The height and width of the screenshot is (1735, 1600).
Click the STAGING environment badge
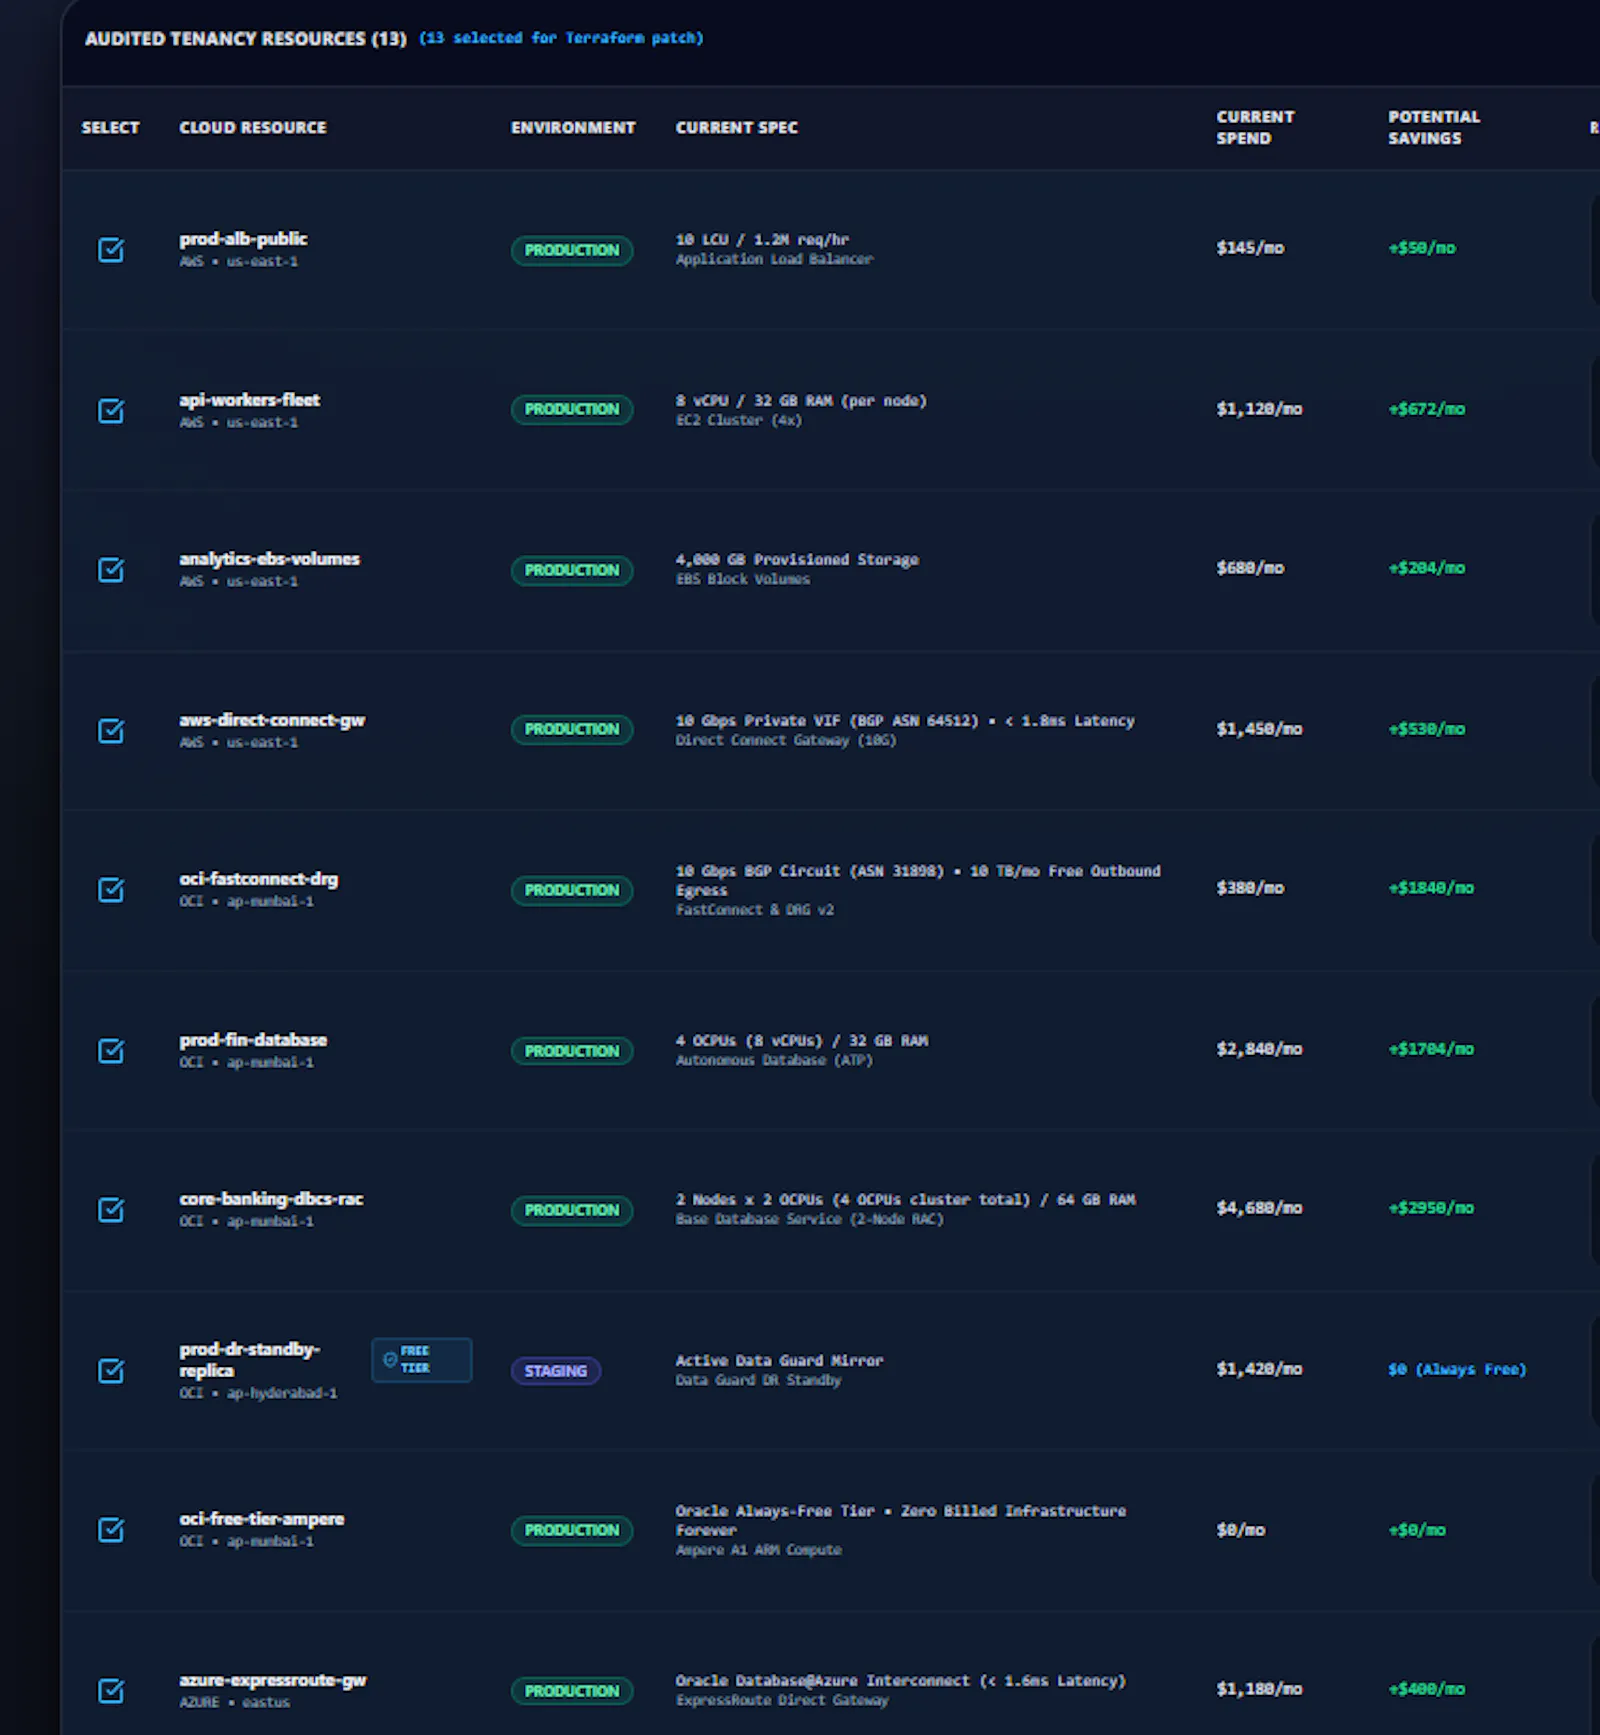[x=556, y=1370]
